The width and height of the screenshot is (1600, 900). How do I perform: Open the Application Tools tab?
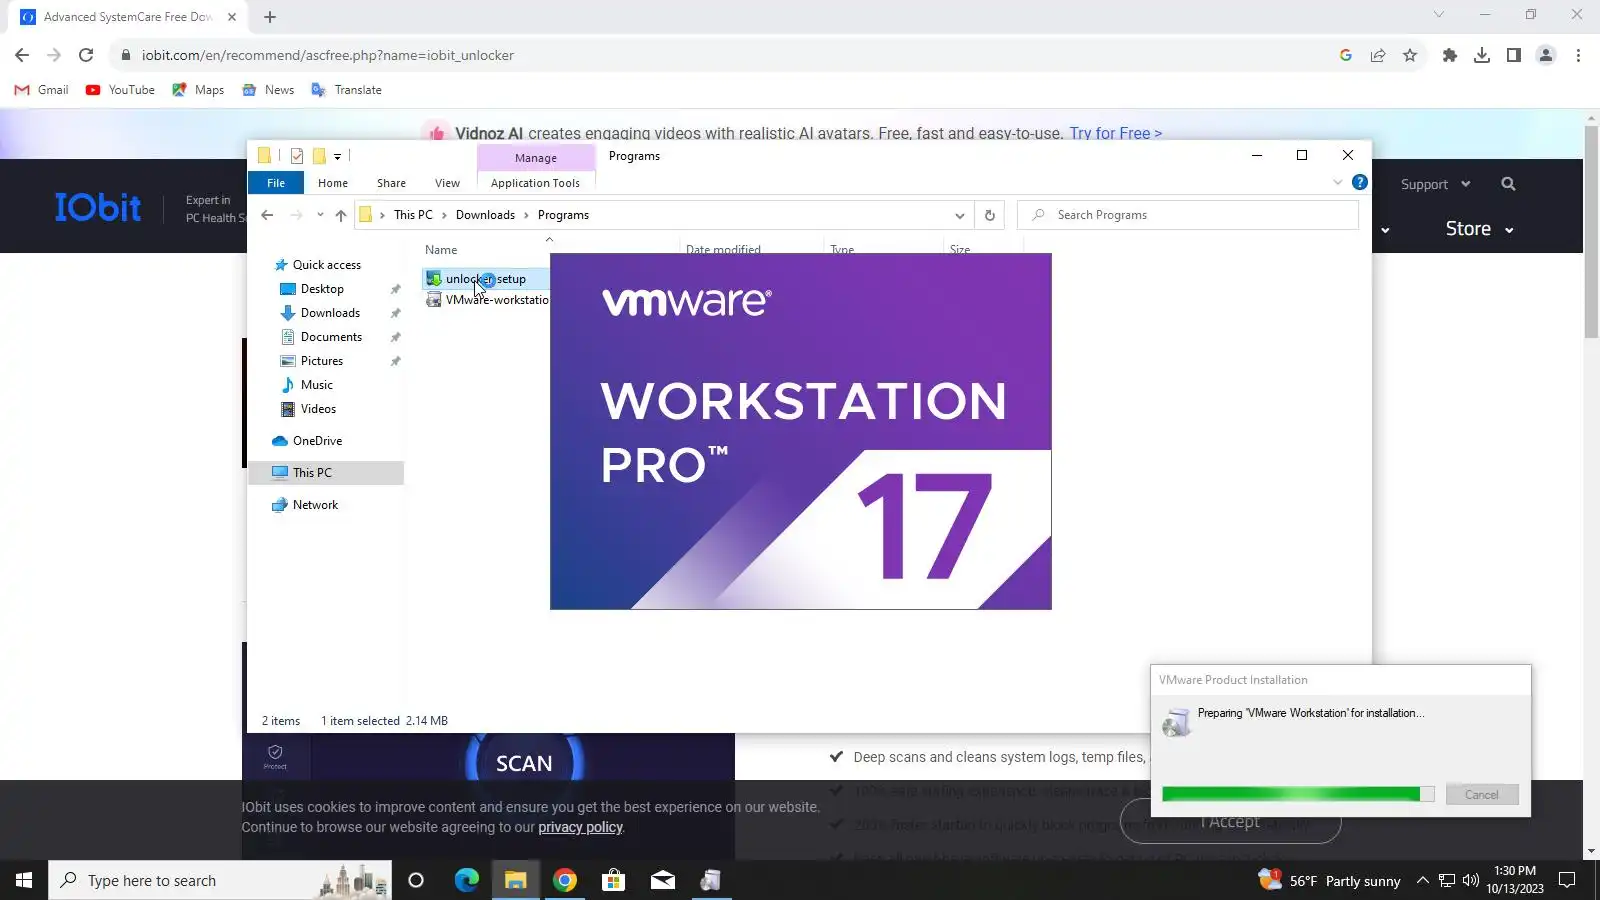tap(535, 183)
